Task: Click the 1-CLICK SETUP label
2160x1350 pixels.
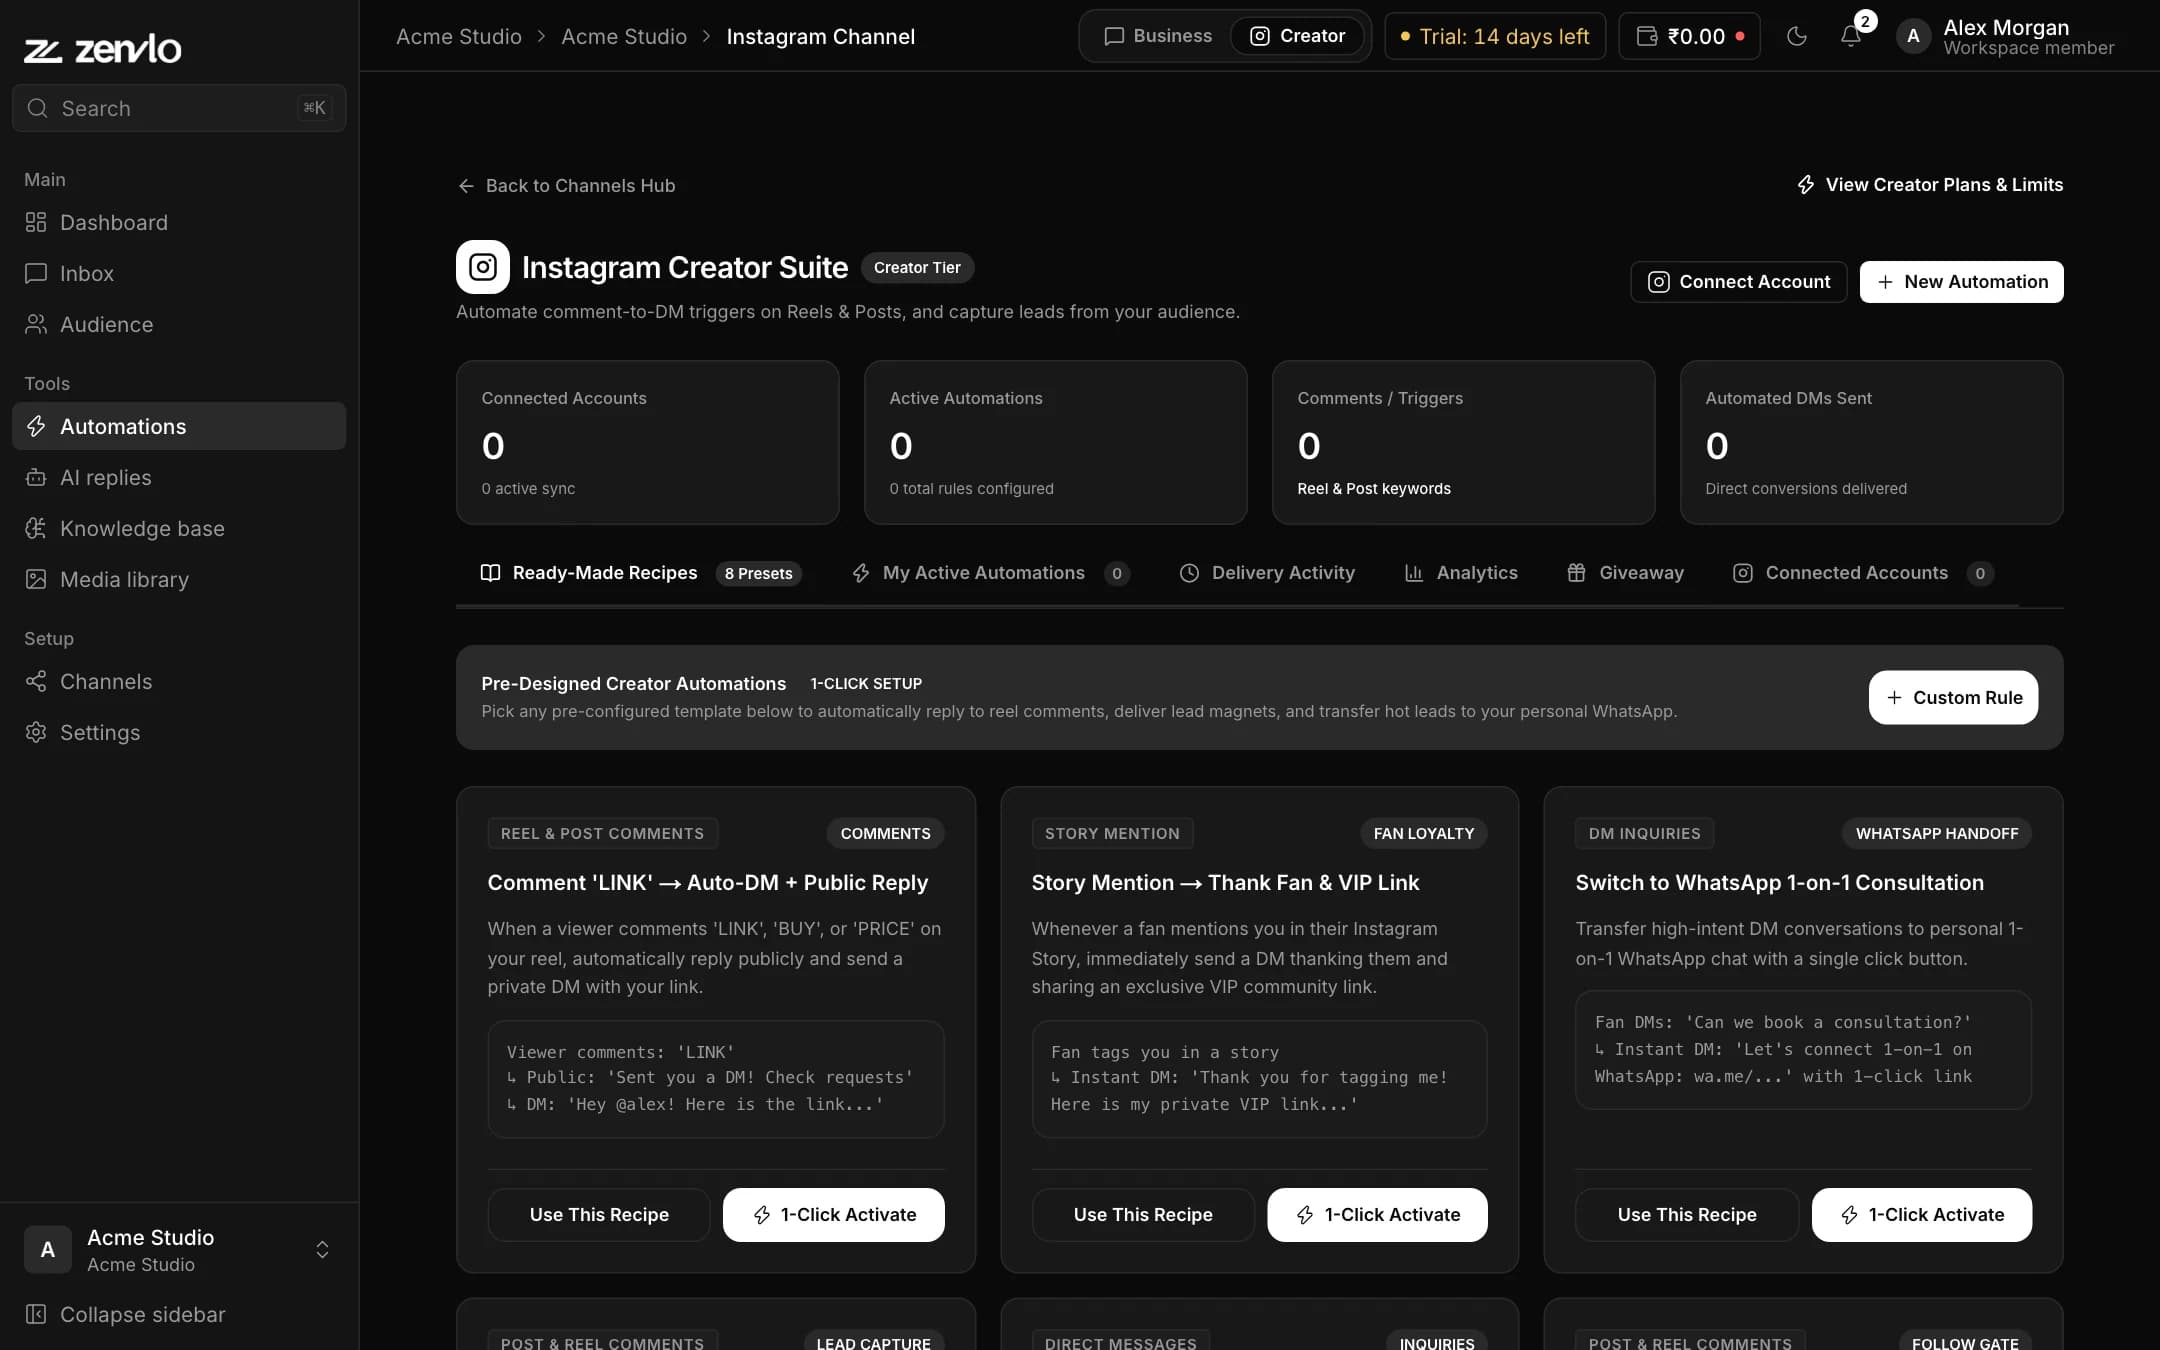Action: tap(866, 683)
